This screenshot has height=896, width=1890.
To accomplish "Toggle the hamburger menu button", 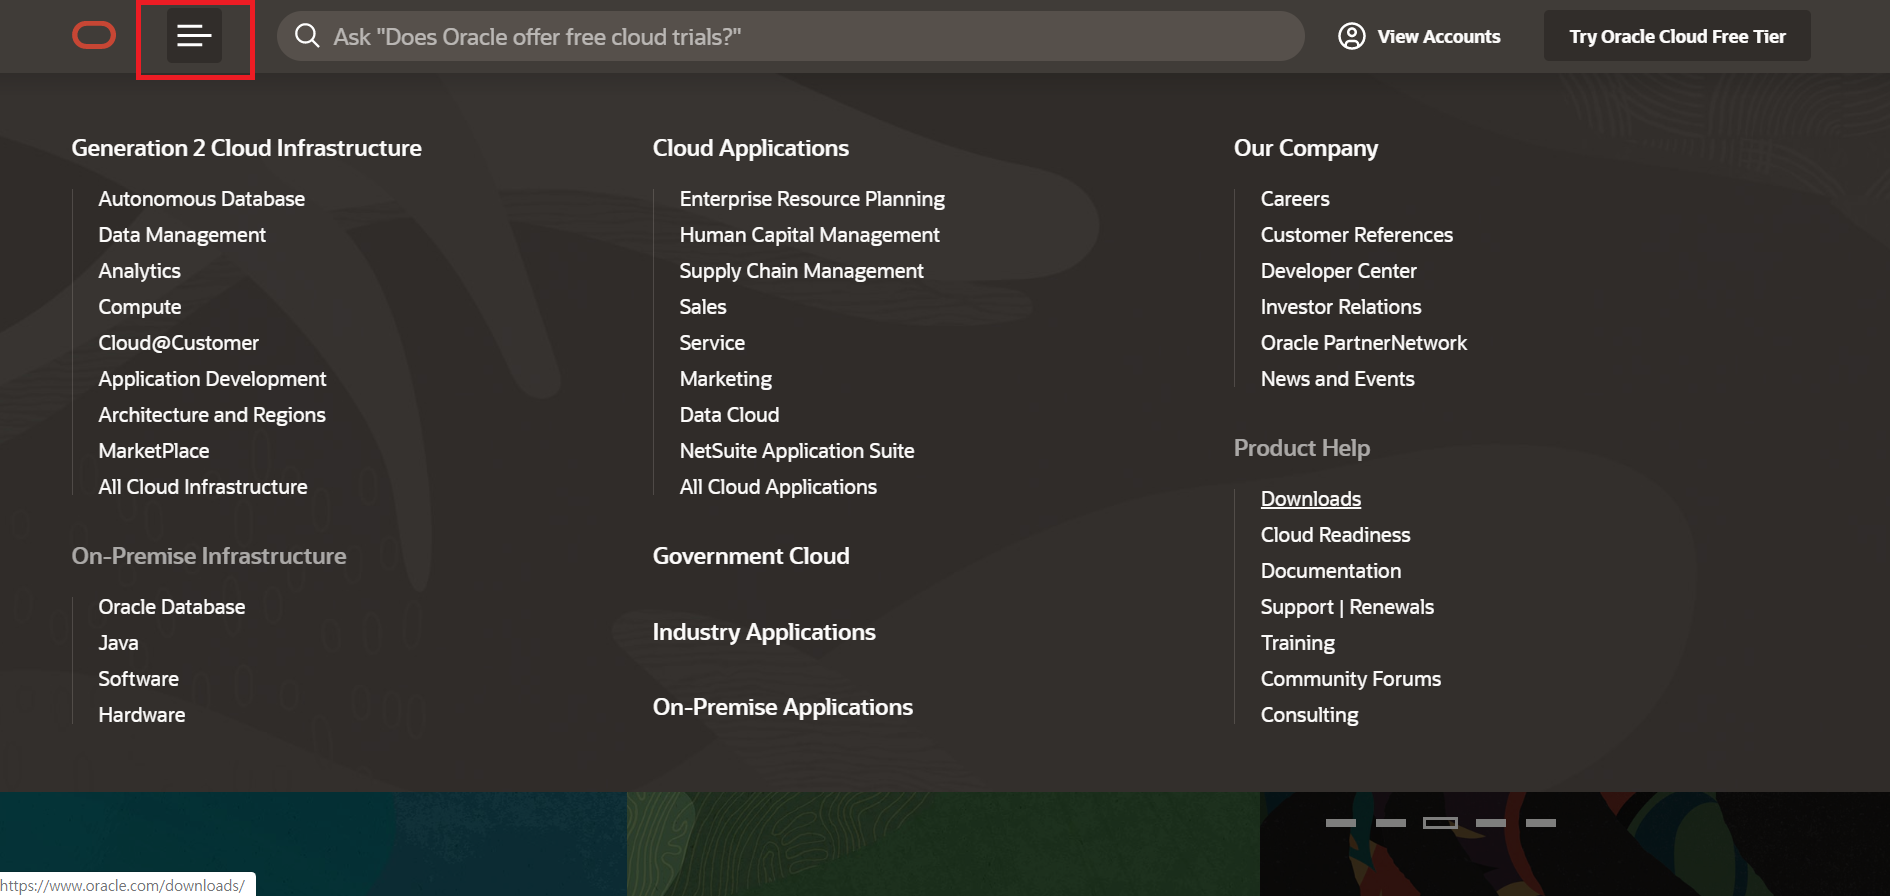I will pyautogui.click(x=194, y=36).
